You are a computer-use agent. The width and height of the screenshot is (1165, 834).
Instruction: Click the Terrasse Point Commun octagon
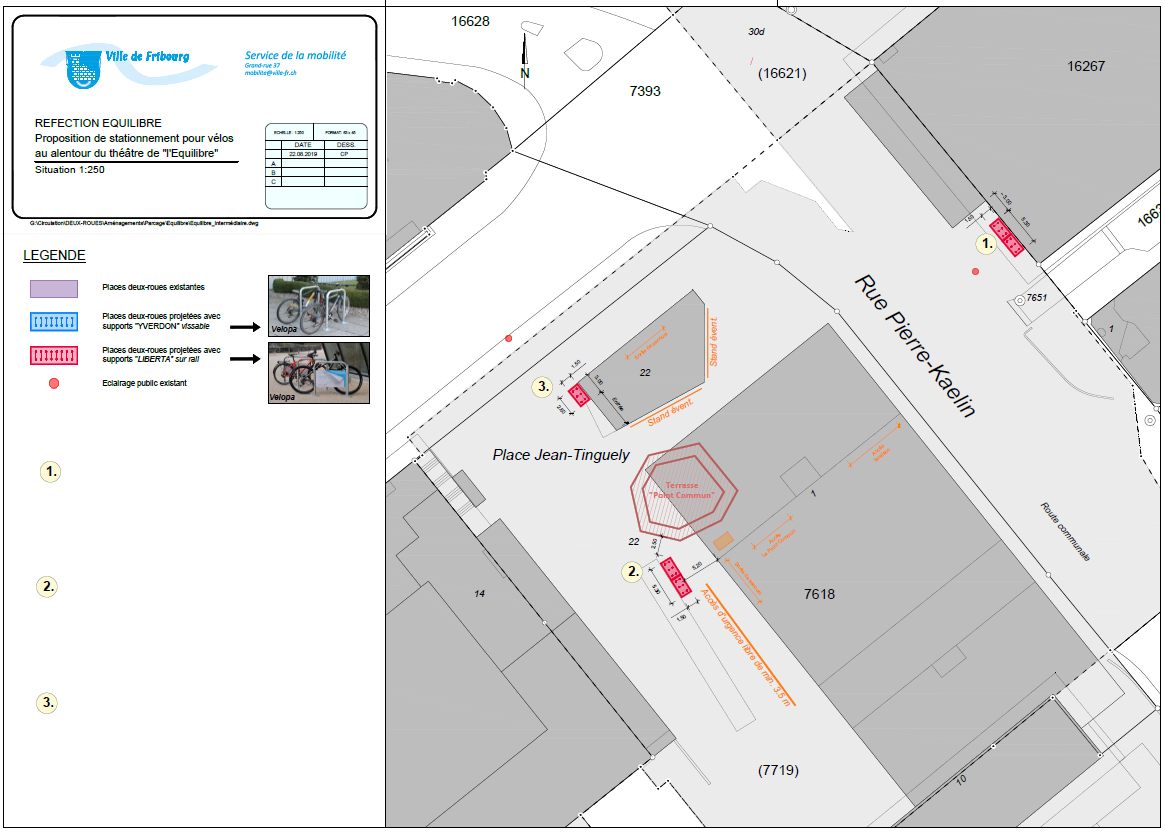click(683, 490)
